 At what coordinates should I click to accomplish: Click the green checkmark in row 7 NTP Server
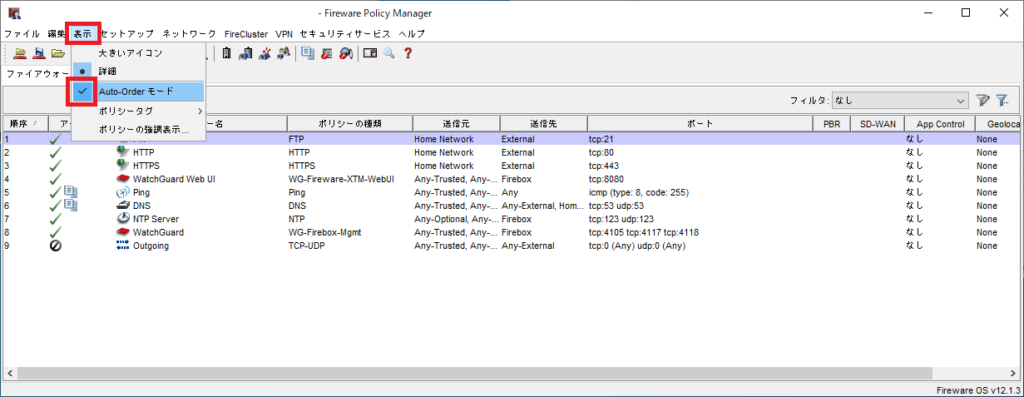pos(56,219)
